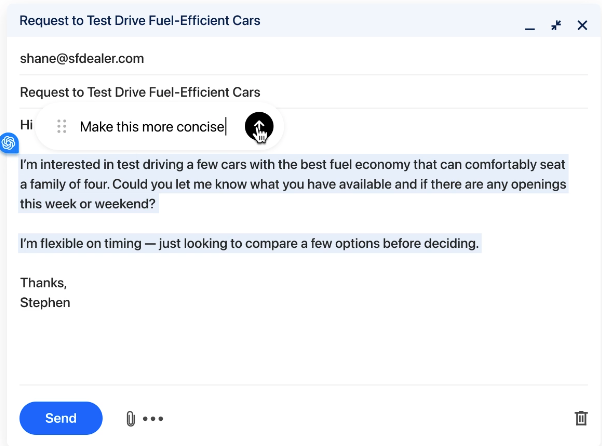Click the 'I'm flexible on timing' sentence
The width and height of the screenshot is (602, 446).
(249, 243)
